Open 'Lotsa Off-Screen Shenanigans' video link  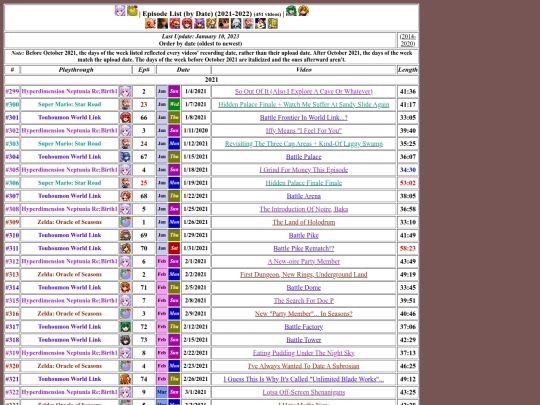coord(304,392)
